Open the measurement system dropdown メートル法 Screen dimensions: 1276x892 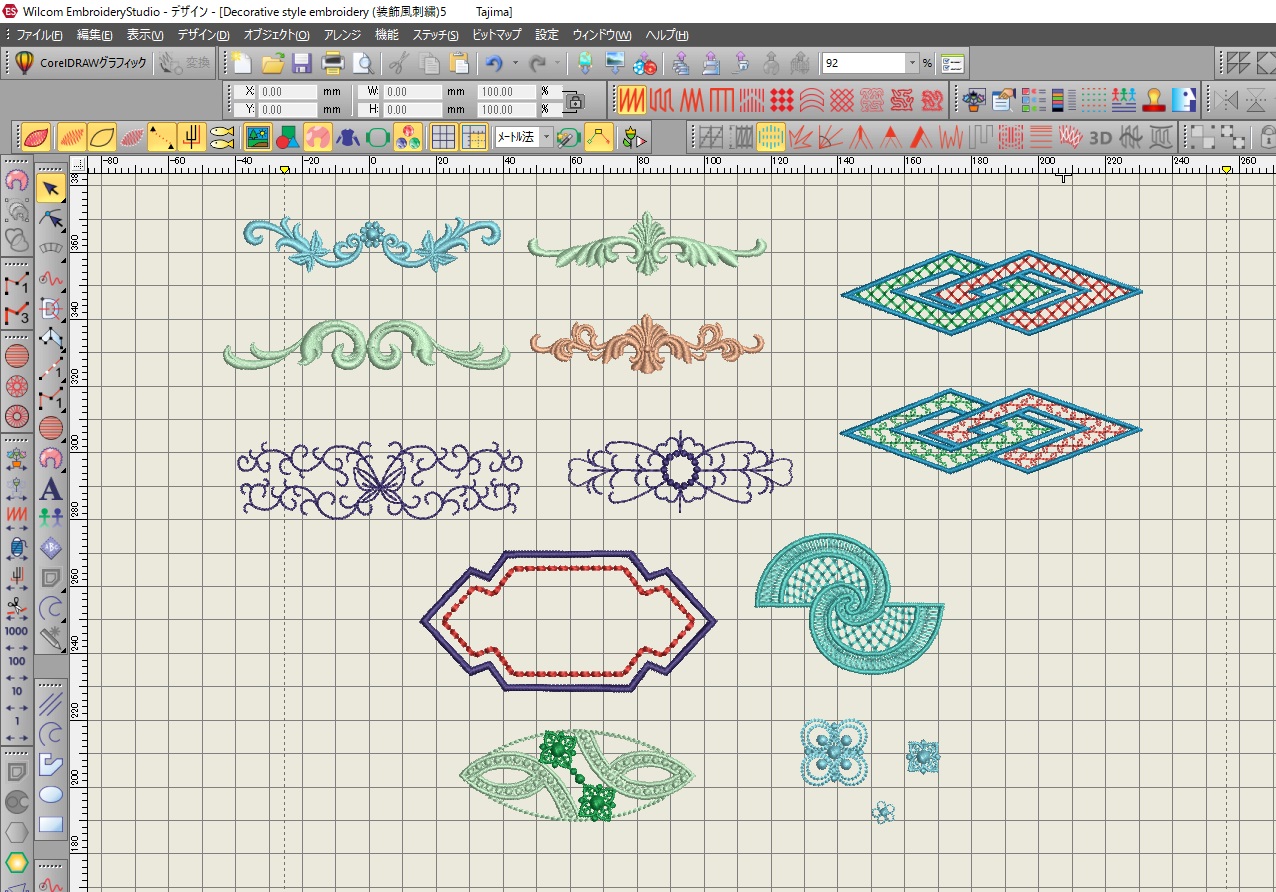[547, 137]
